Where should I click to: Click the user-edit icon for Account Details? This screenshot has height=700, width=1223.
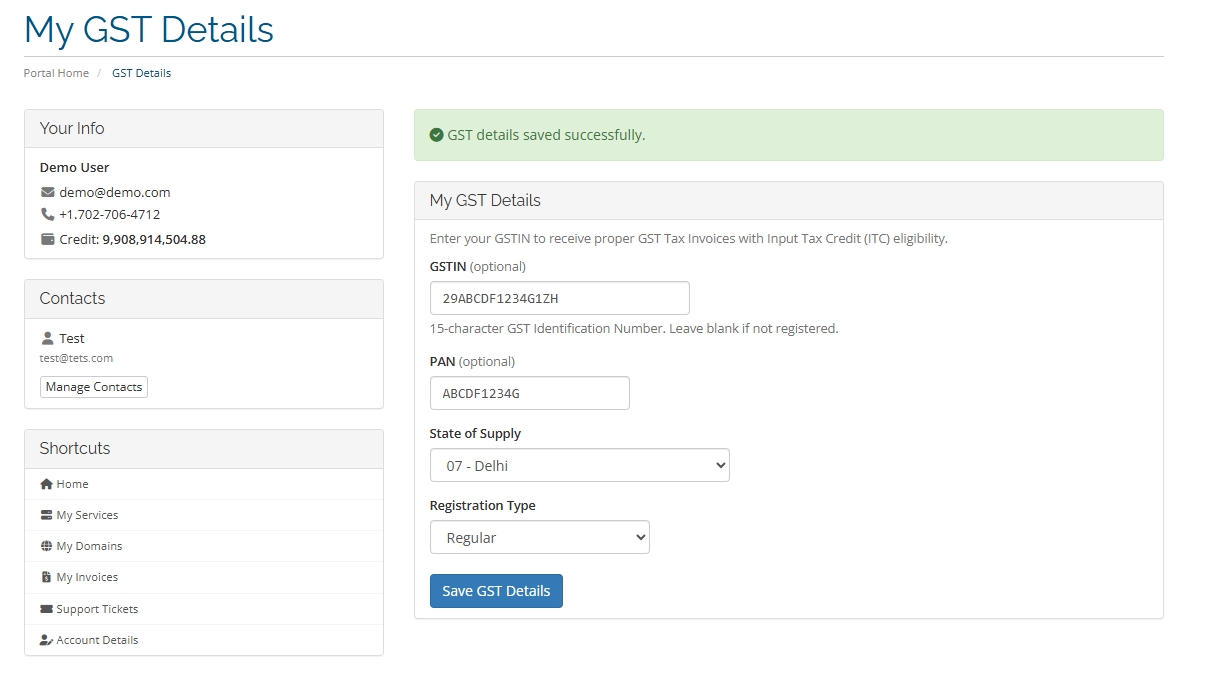pyautogui.click(x=46, y=640)
